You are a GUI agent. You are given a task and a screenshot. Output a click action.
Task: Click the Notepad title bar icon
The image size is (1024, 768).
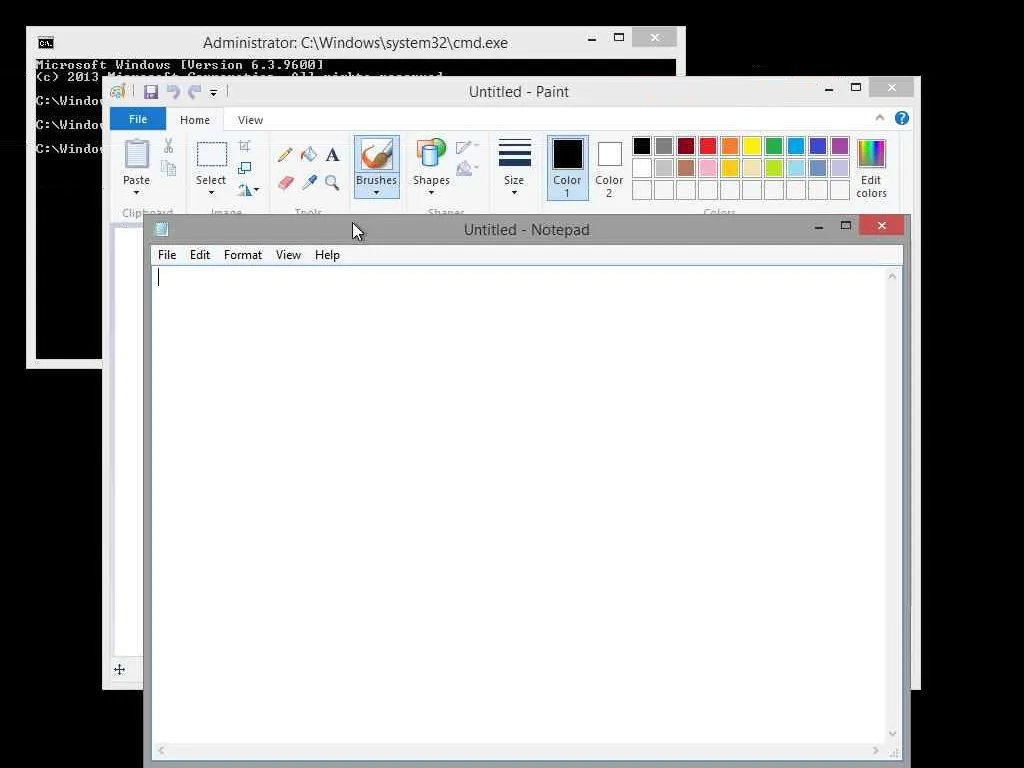tap(161, 229)
